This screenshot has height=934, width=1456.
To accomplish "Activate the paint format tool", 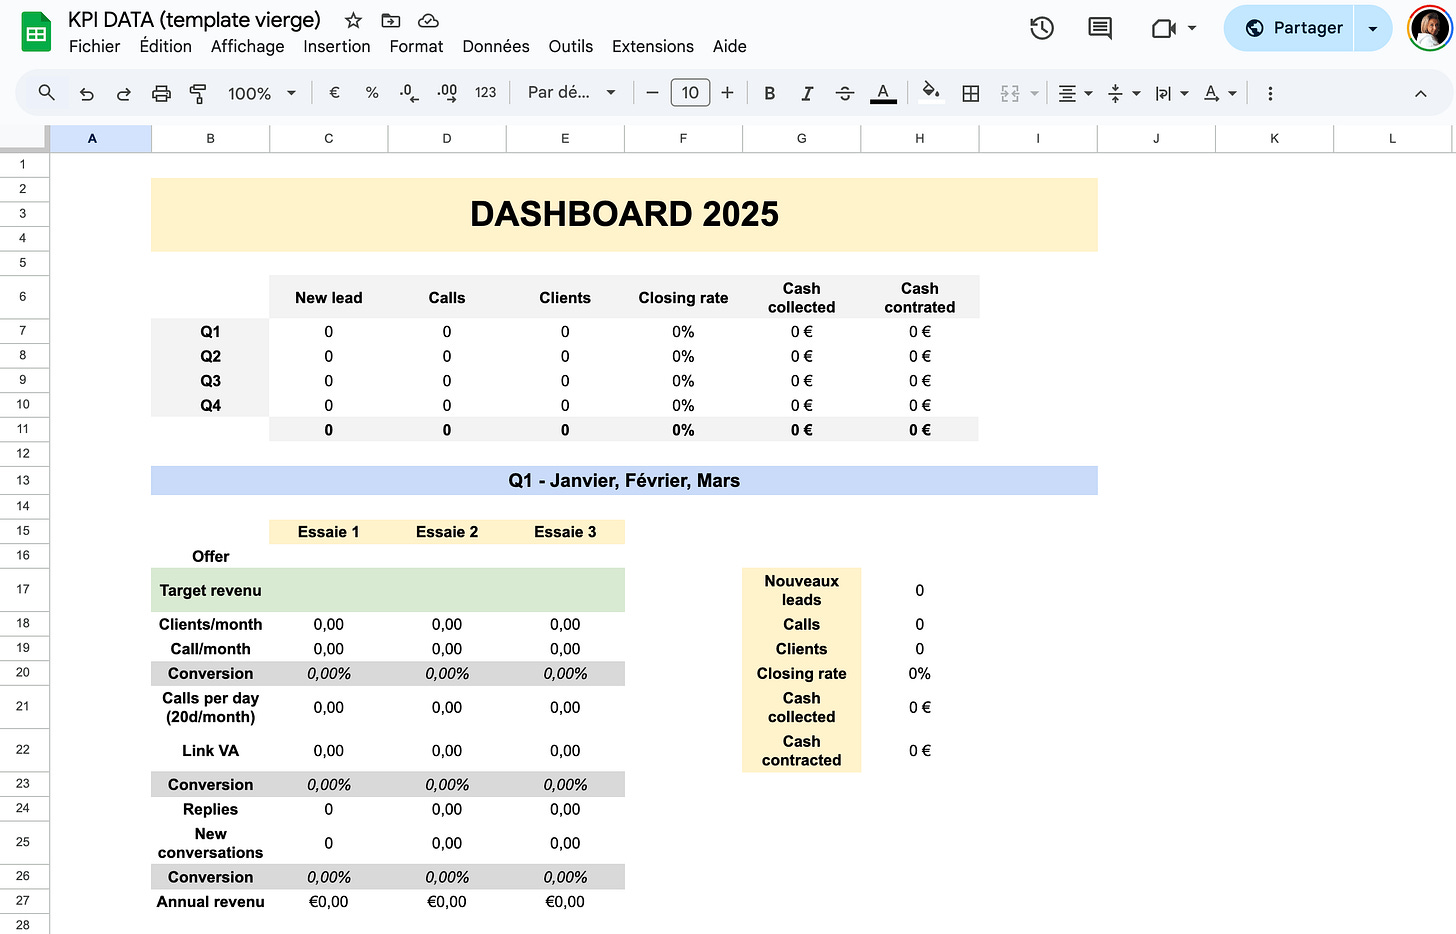I will [198, 93].
